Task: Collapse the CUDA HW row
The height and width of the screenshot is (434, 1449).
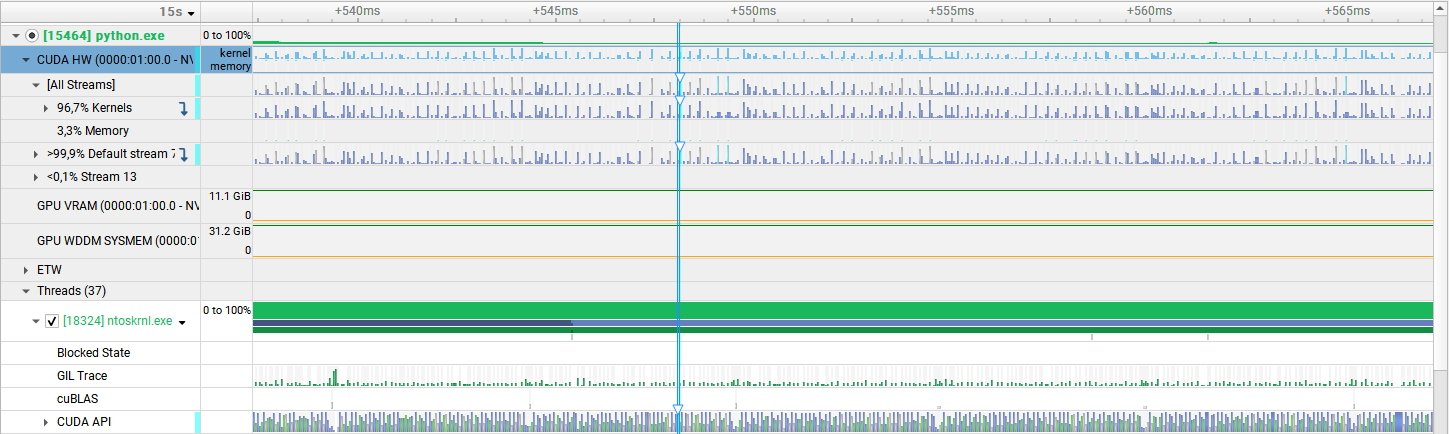Action: [26, 60]
